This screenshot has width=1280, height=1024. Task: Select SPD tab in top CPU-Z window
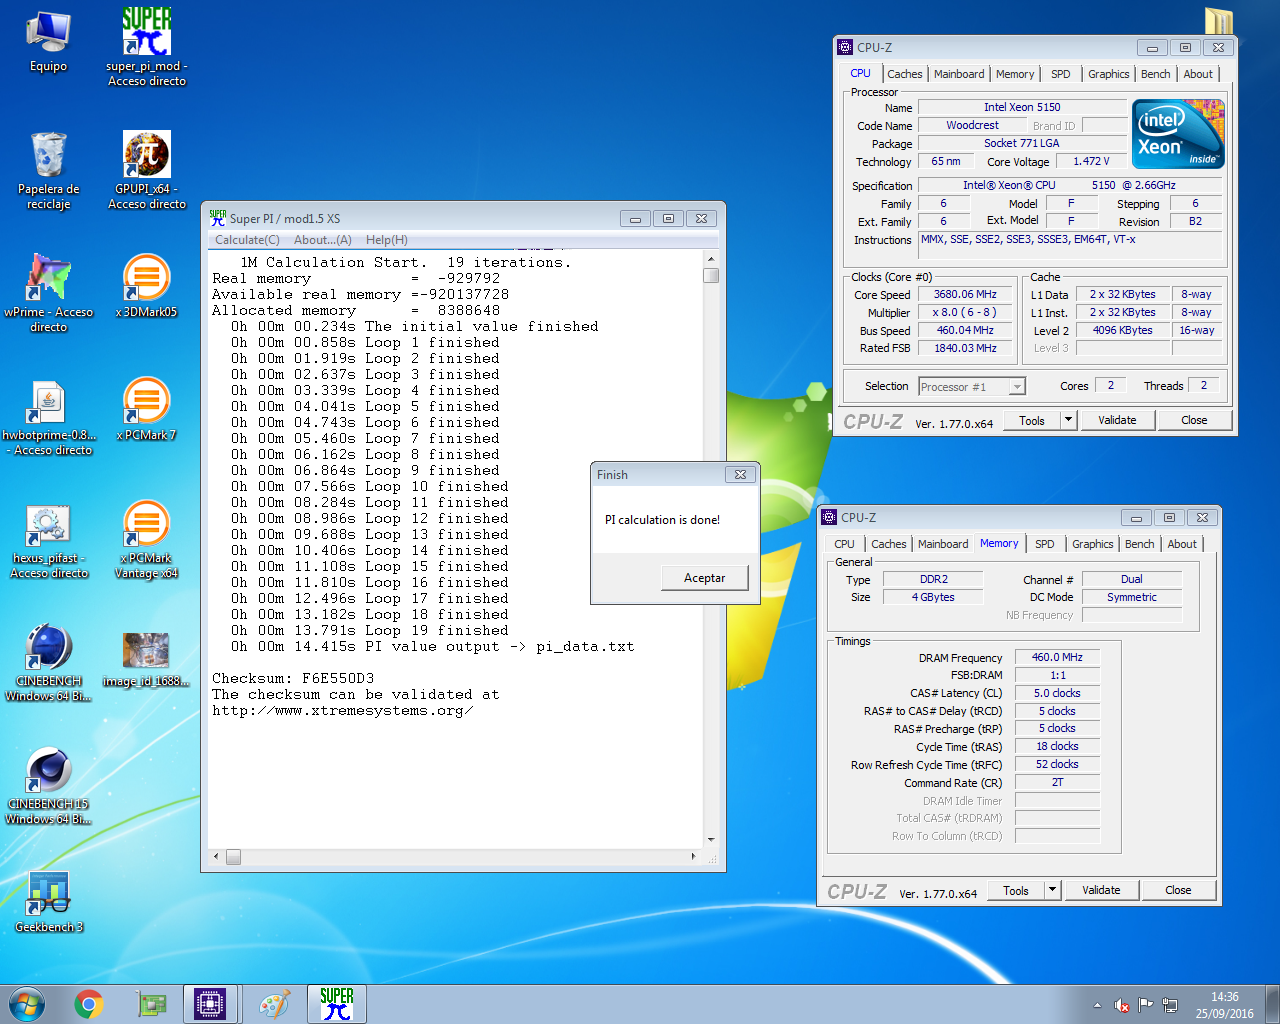click(1061, 74)
